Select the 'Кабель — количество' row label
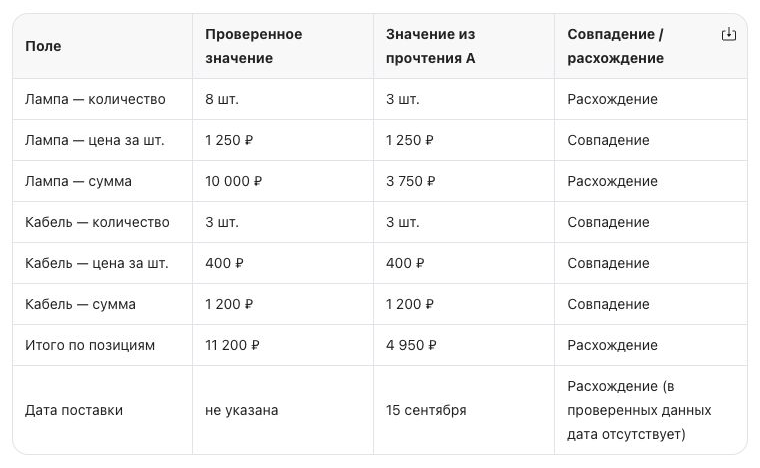The height and width of the screenshot is (468, 760). pyautogui.click(x=97, y=222)
